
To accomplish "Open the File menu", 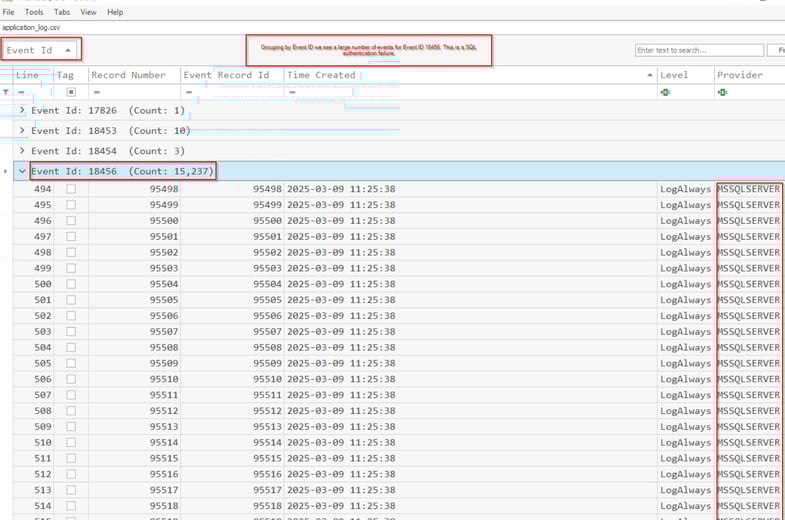I will tap(9, 12).
